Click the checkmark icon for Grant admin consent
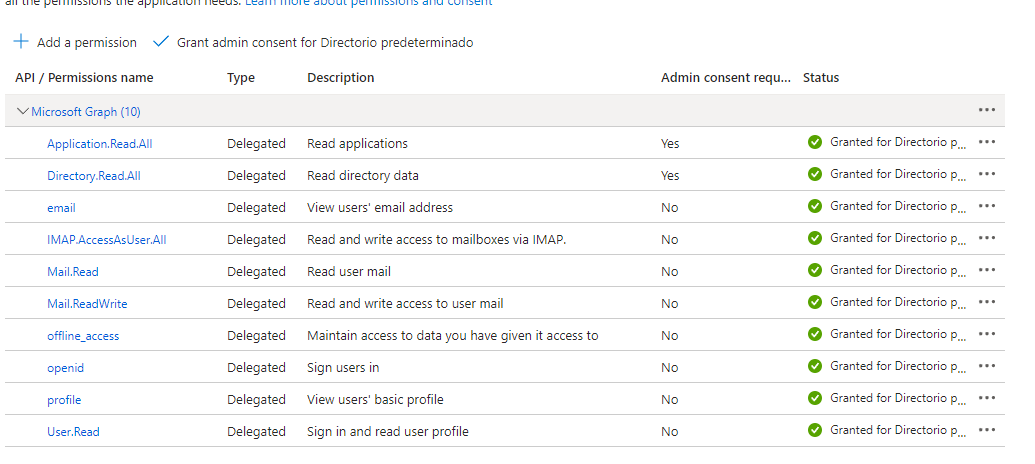The width and height of the screenshot is (1035, 464). coord(160,42)
